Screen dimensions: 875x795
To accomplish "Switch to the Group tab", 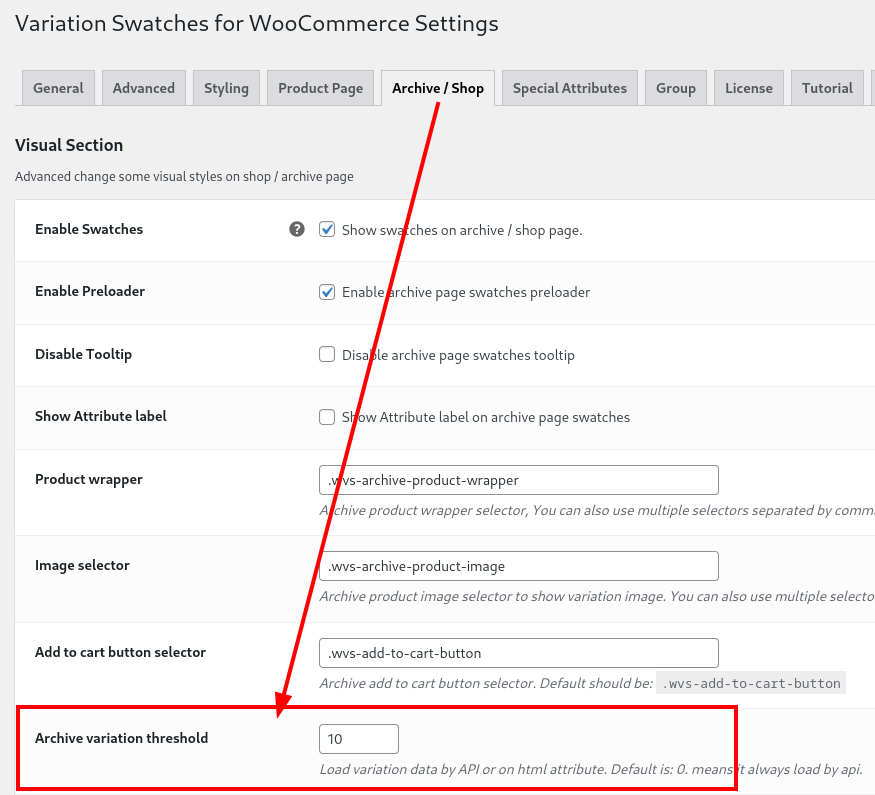I will pyautogui.click(x=676, y=88).
